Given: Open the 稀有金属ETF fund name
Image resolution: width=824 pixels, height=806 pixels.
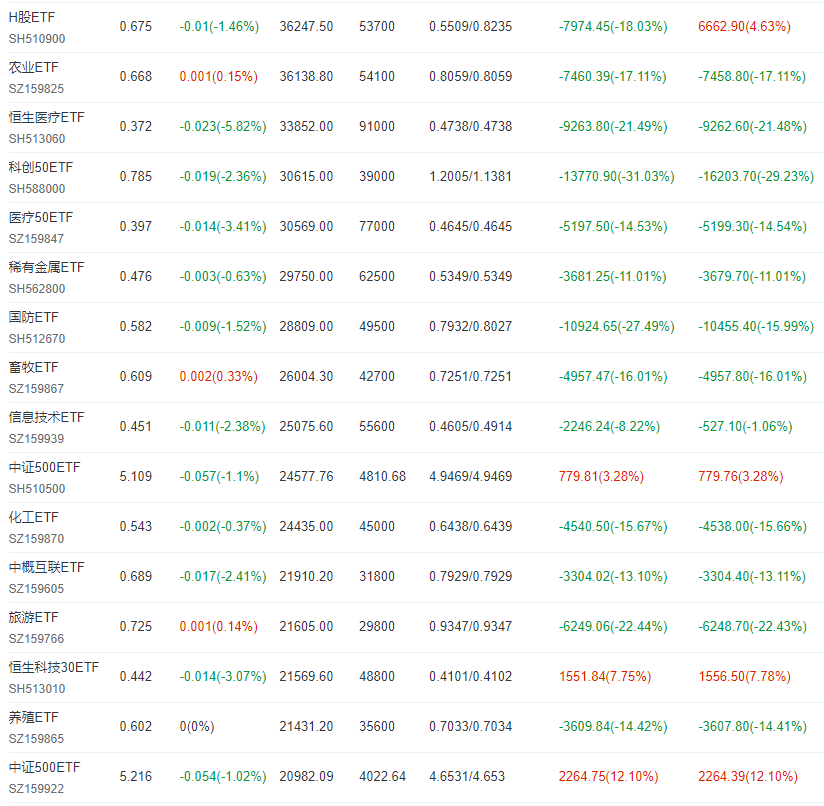Looking at the screenshot, I should click(x=46, y=267).
